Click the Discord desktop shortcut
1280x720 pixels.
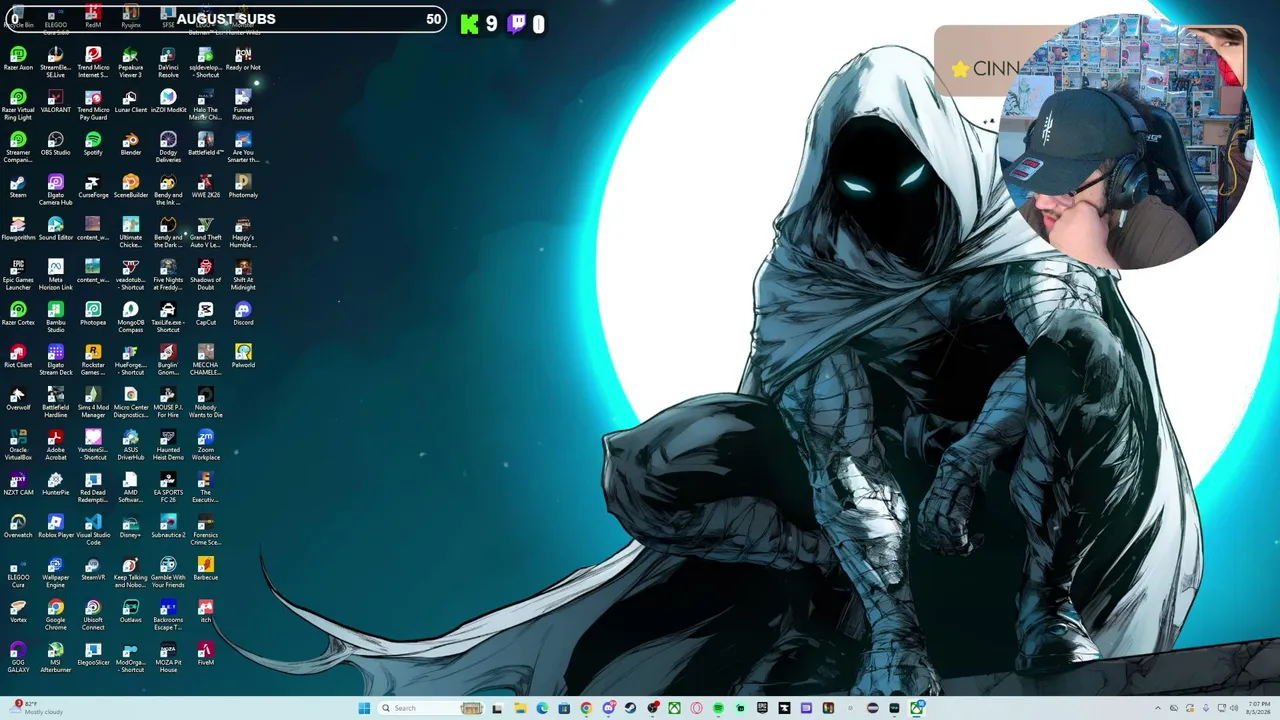pyautogui.click(x=243, y=315)
